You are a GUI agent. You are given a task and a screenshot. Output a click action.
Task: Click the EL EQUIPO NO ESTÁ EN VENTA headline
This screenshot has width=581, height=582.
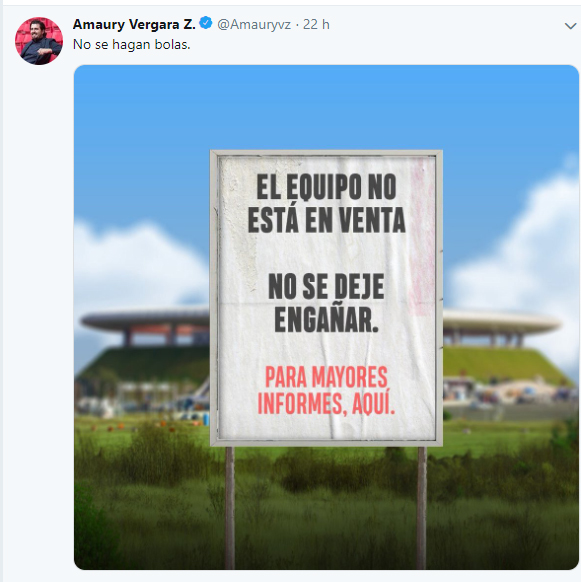(x=326, y=203)
